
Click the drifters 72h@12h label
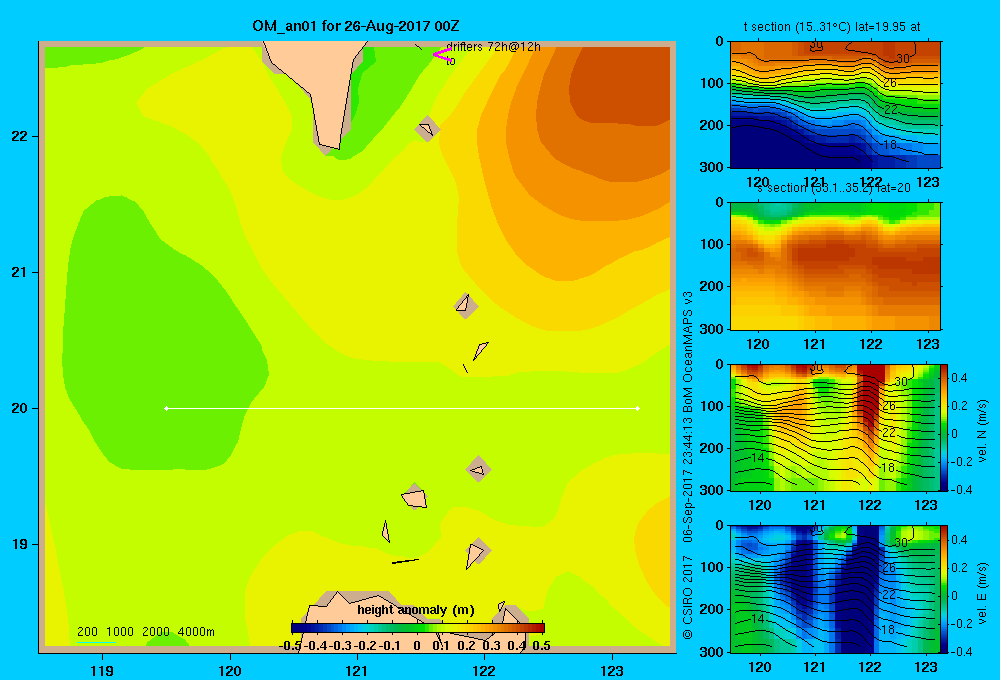pyautogui.click(x=493, y=47)
